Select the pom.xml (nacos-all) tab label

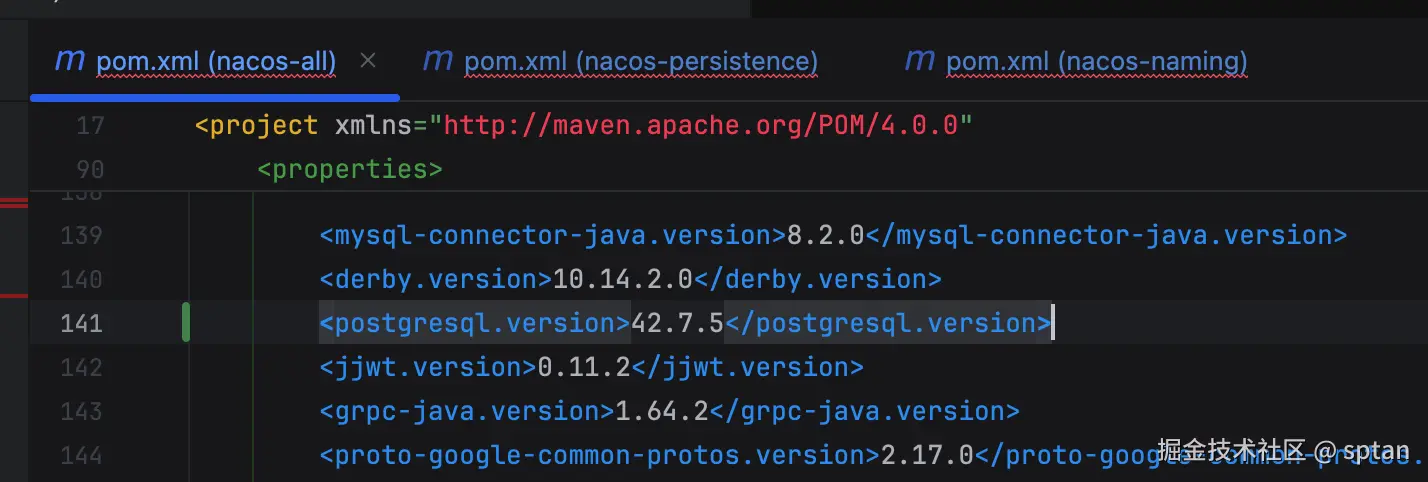216,62
